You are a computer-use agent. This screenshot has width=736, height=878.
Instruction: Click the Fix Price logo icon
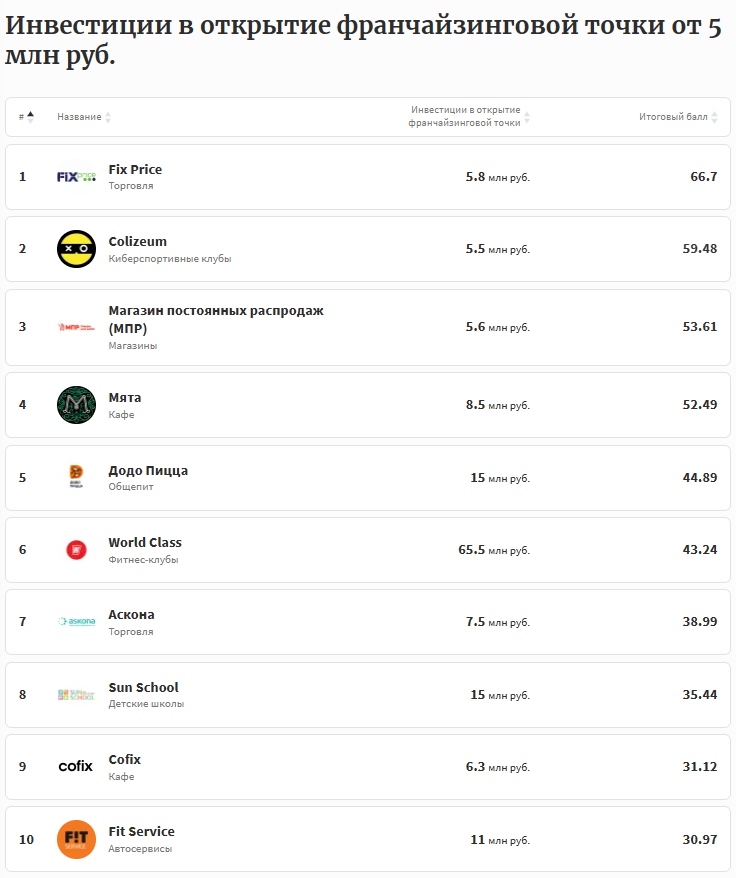(x=76, y=177)
